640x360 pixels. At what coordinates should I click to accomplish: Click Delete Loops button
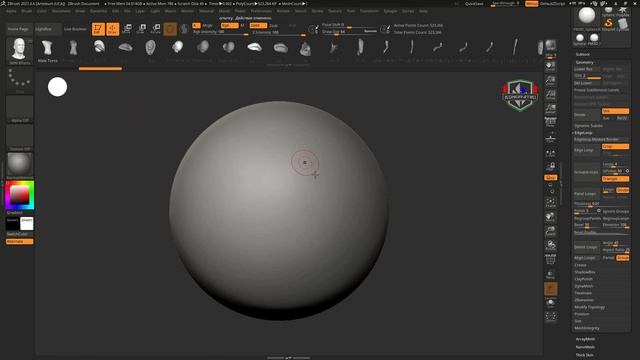587,247
